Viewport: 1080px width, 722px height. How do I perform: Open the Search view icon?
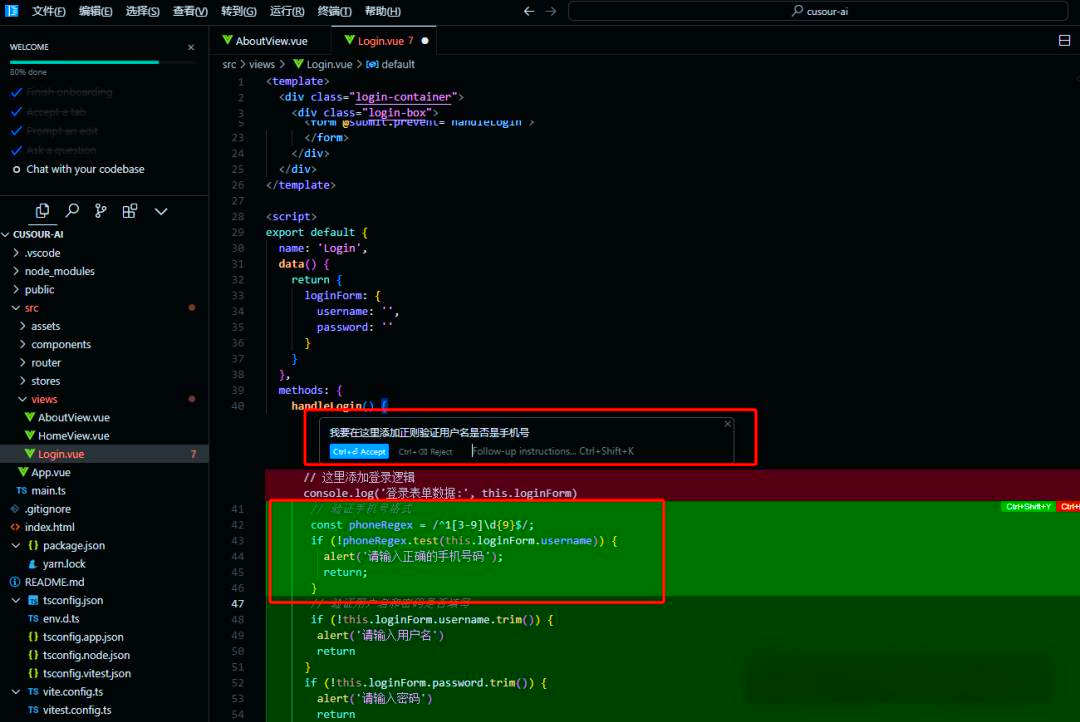72,211
